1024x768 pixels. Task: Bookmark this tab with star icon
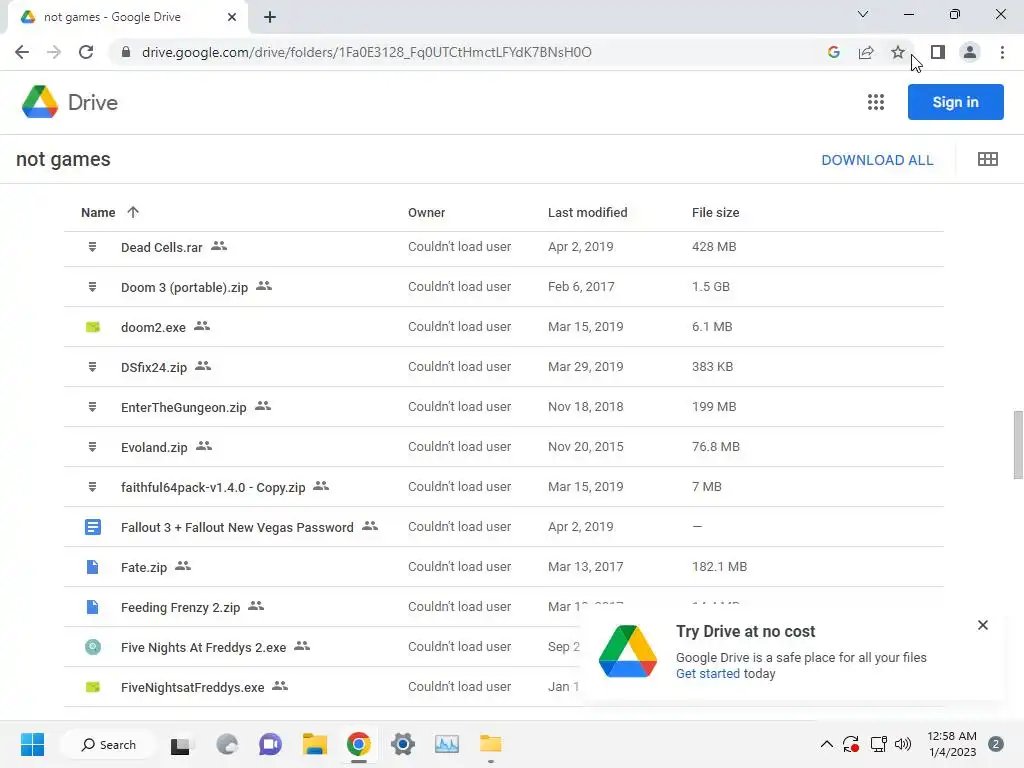(x=897, y=52)
